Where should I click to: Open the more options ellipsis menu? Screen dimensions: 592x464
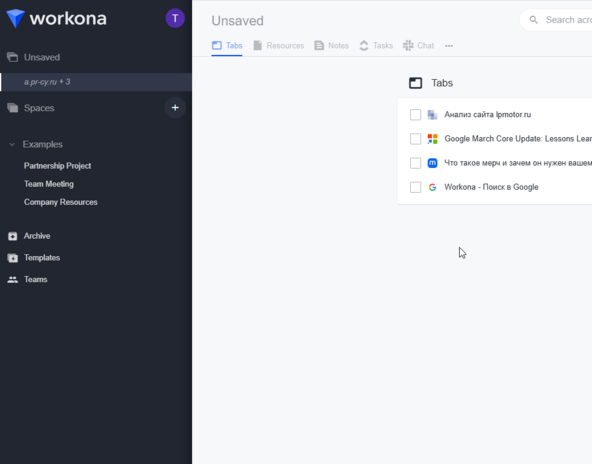coord(449,46)
